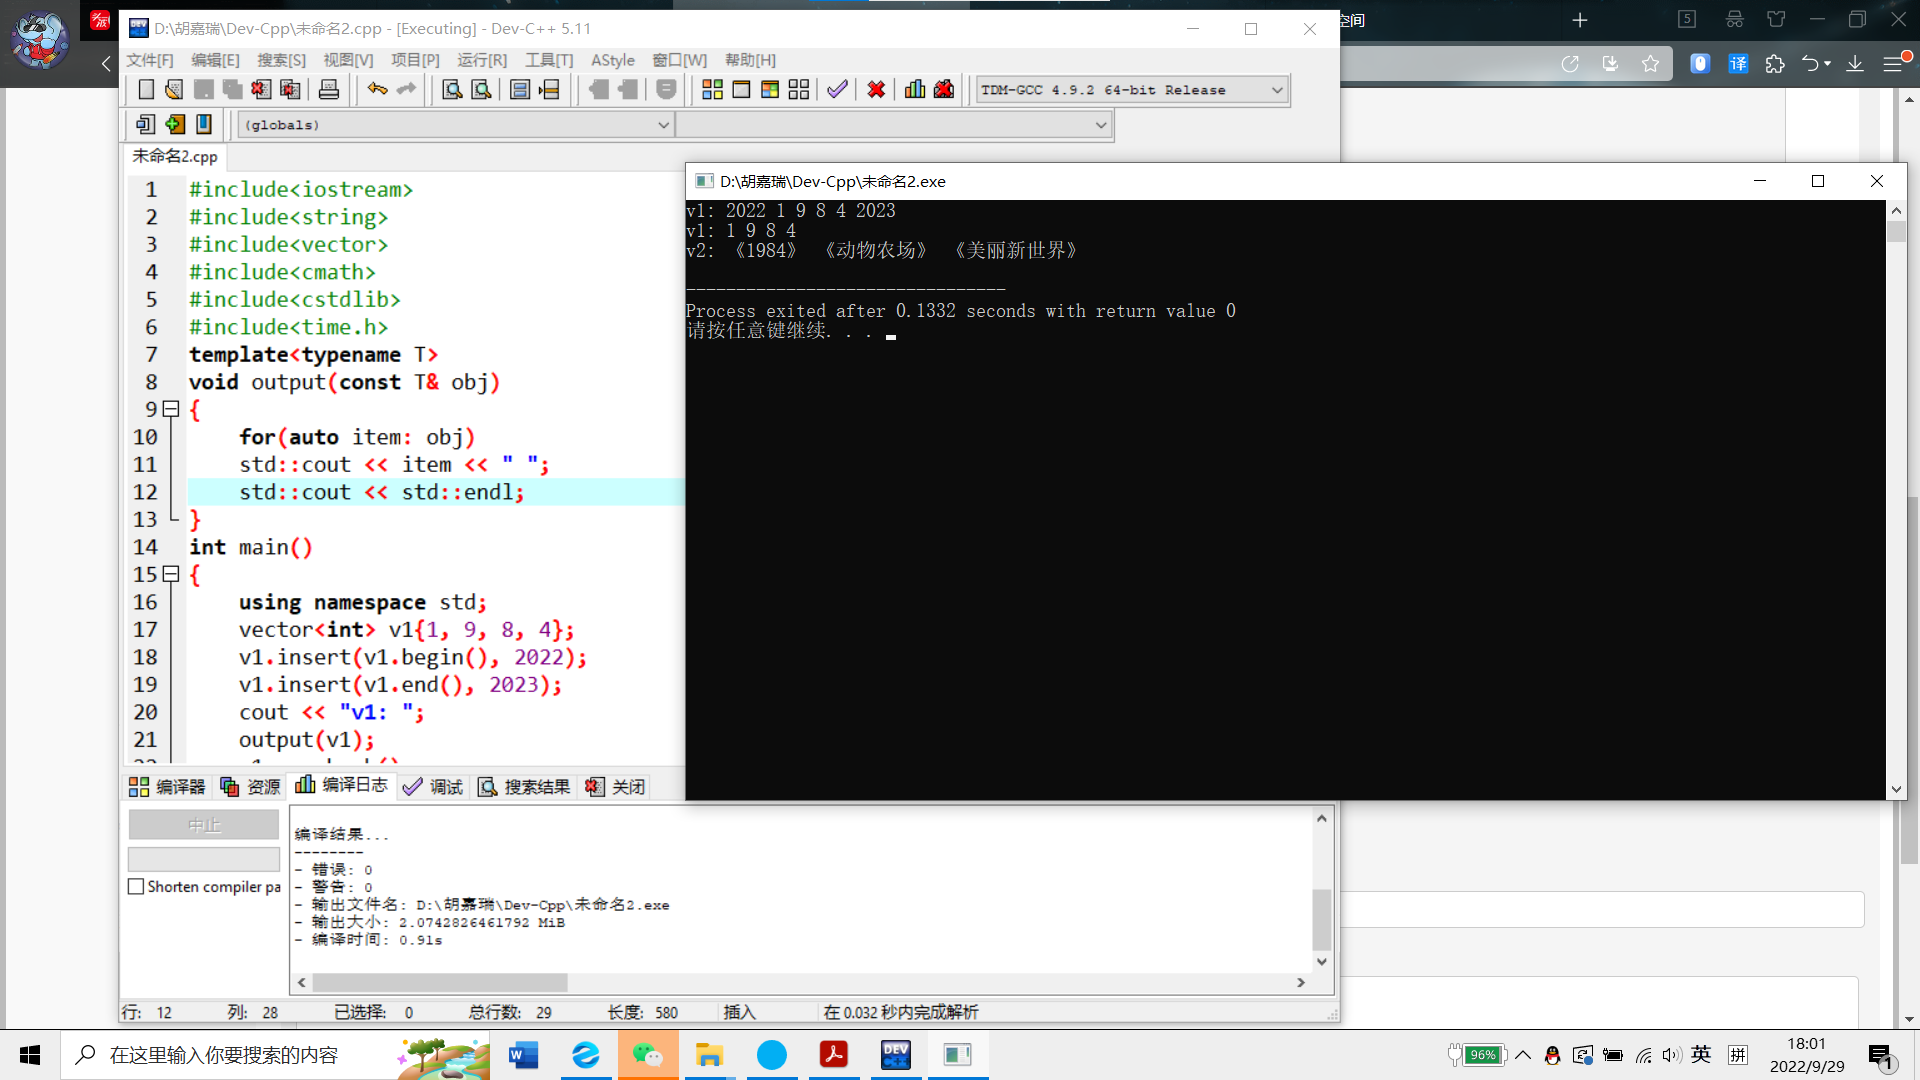Click the New file toolbar icon
The image size is (1920, 1080).
pyautogui.click(x=146, y=90)
